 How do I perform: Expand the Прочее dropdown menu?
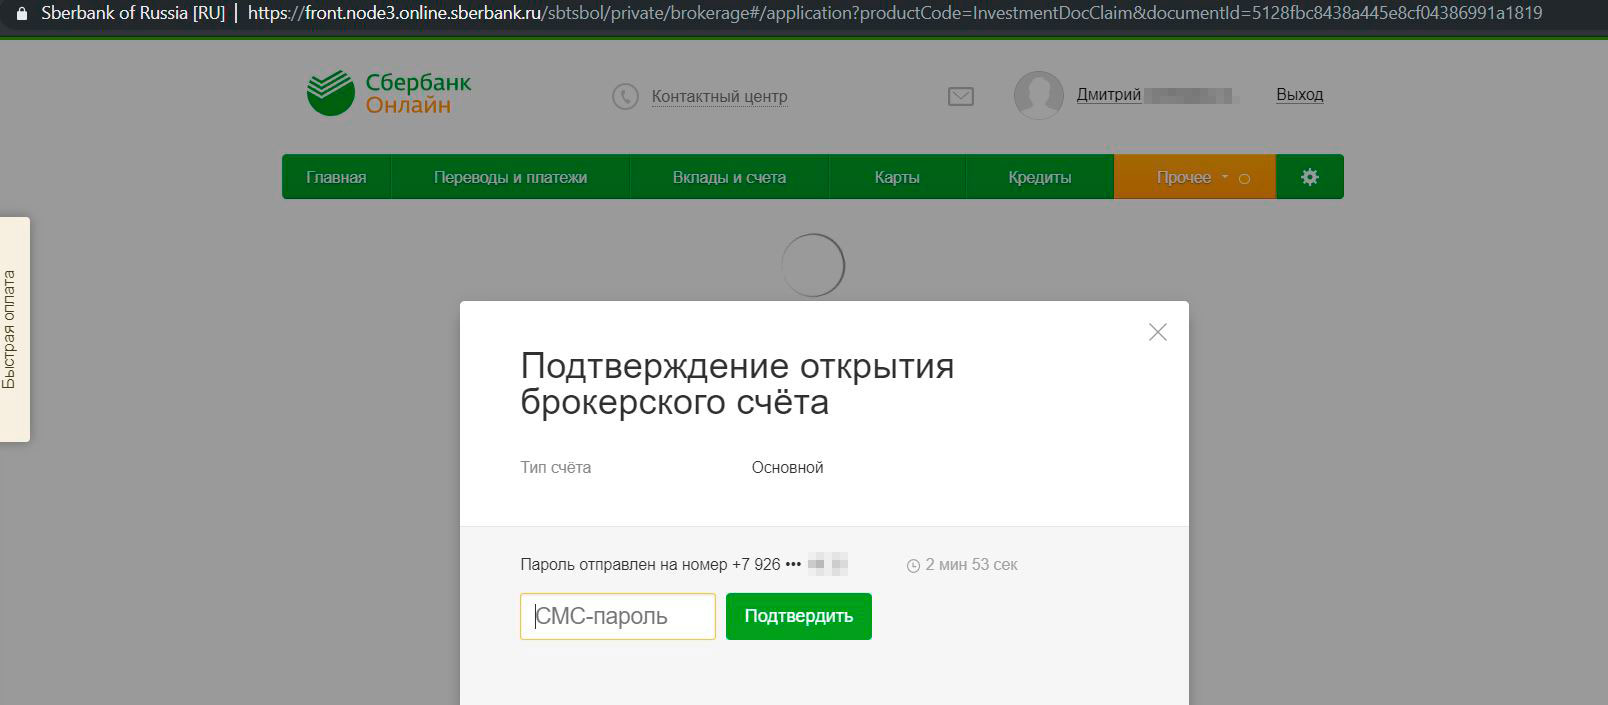coord(1194,177)
